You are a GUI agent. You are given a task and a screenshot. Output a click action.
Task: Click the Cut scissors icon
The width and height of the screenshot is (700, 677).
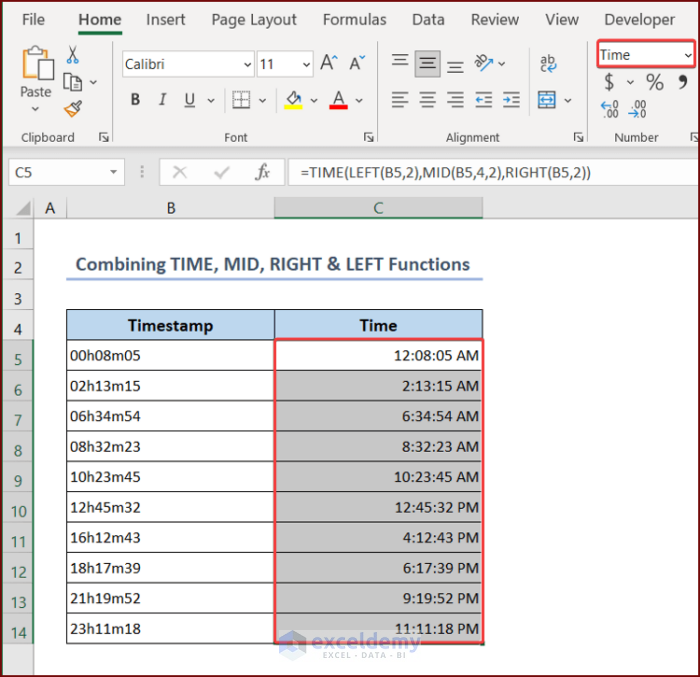coord(73,55)
